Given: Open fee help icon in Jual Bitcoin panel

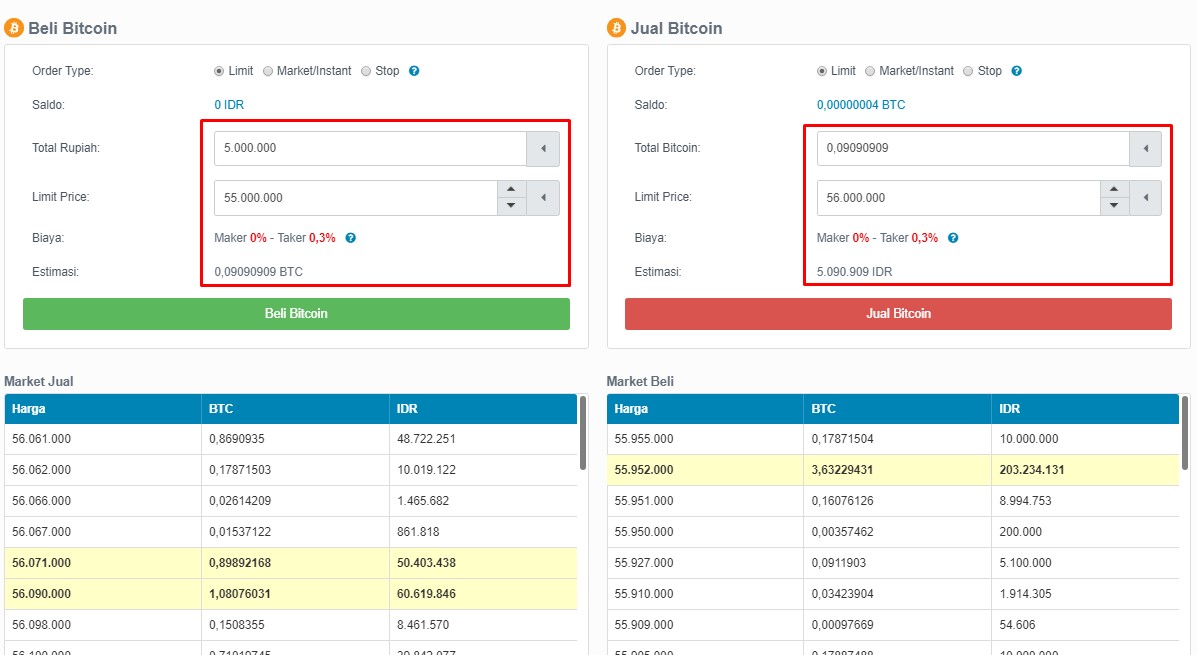Looking at the screenshot, I should (953, 238).
